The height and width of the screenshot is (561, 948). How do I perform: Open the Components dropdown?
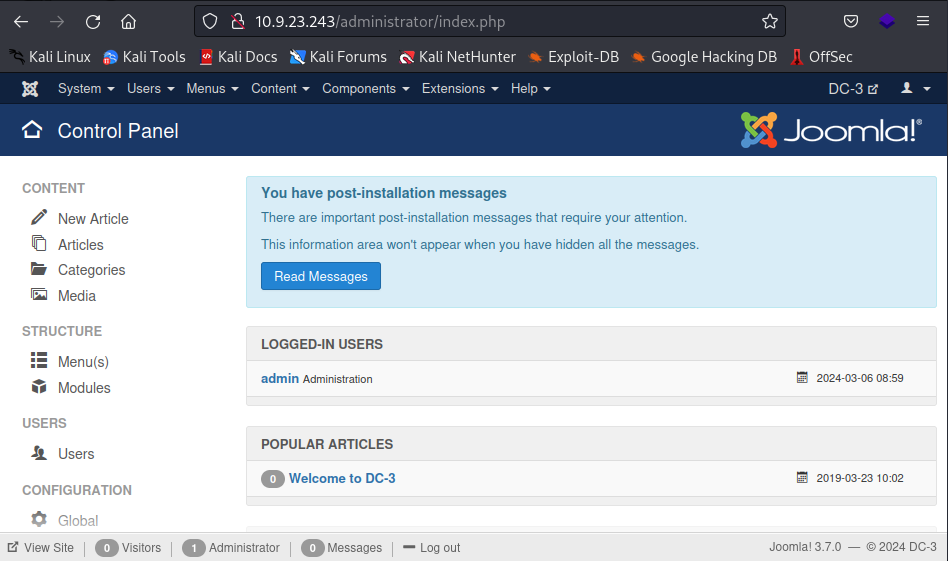pos(366,88)
